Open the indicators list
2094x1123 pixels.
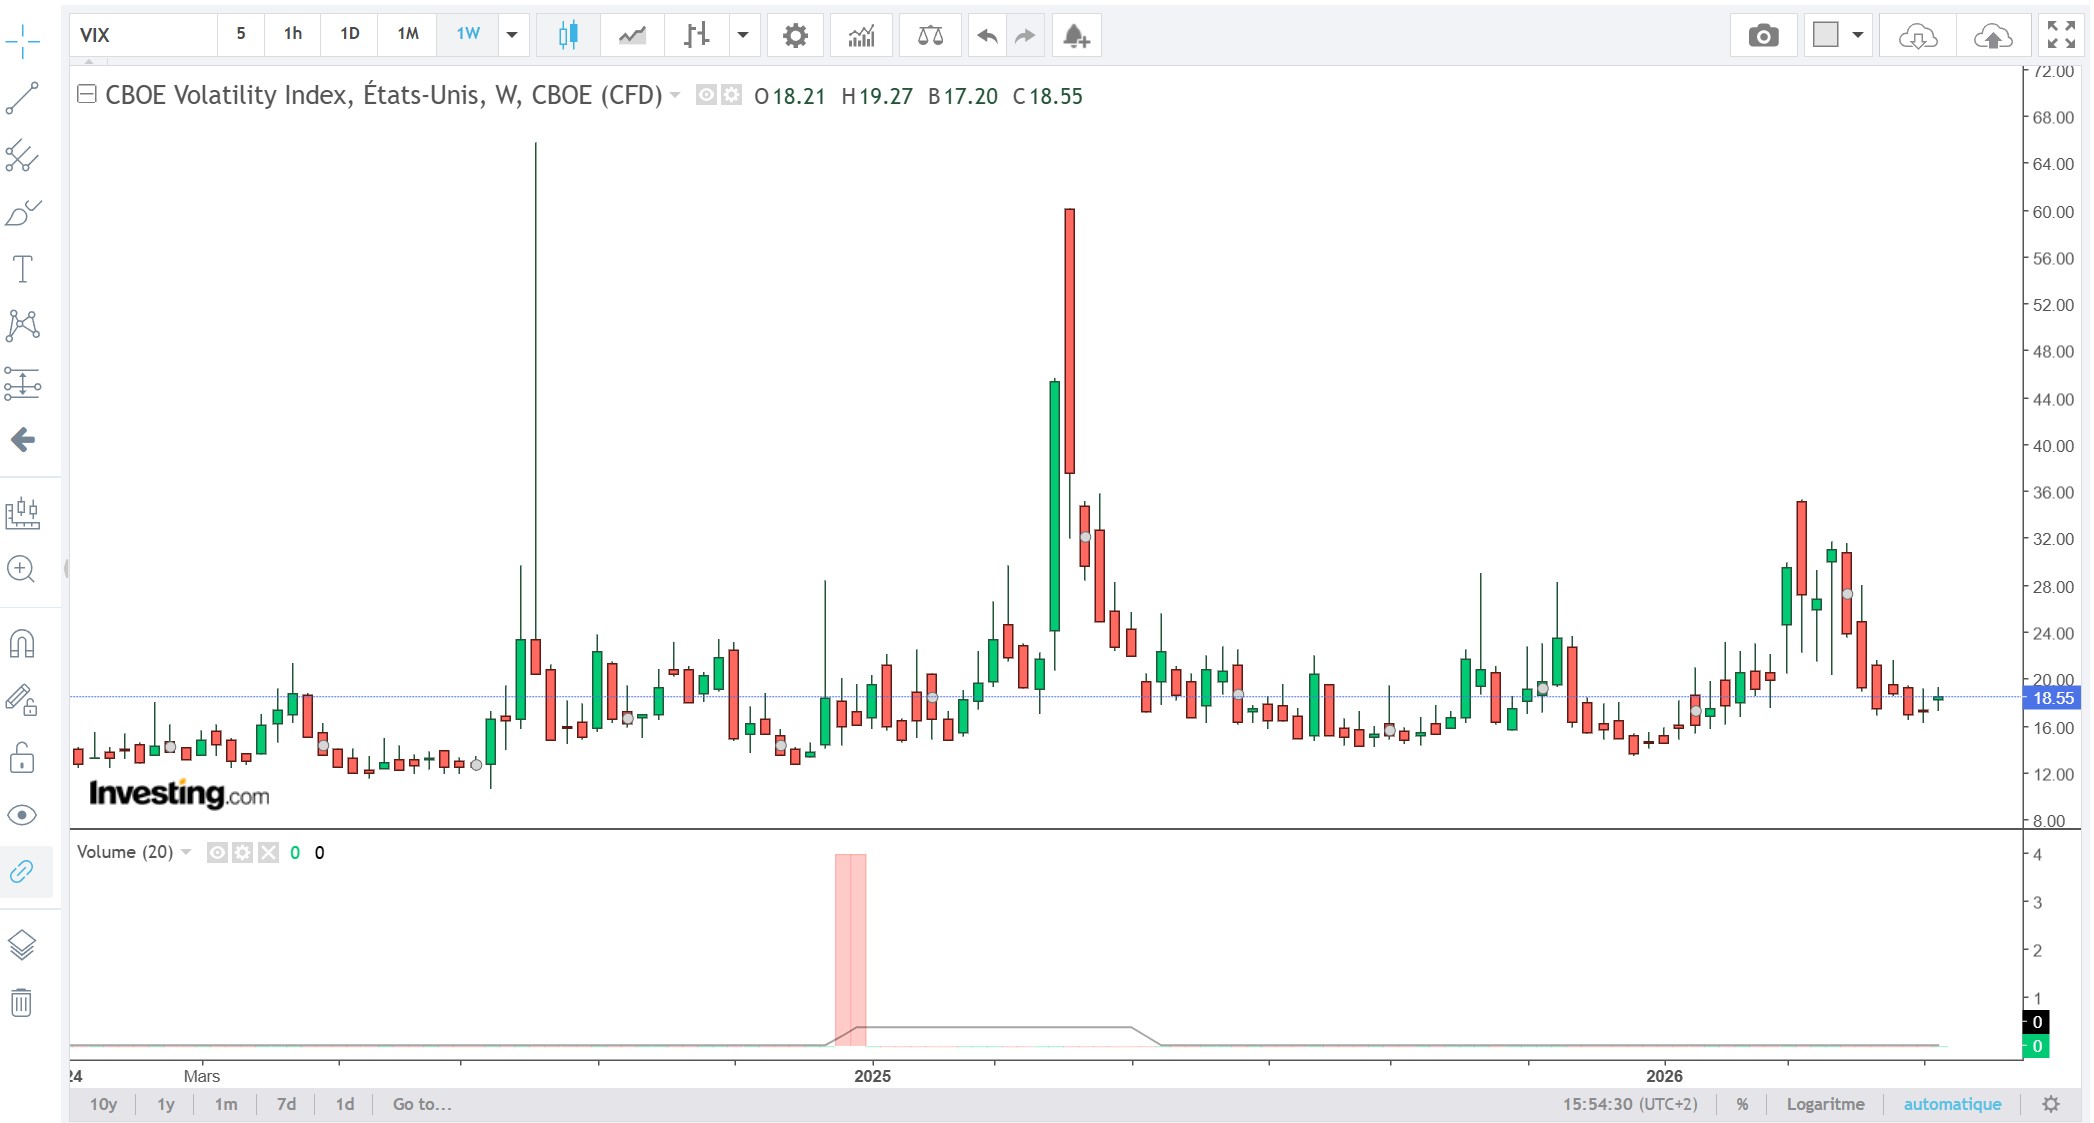pos(861,36)
